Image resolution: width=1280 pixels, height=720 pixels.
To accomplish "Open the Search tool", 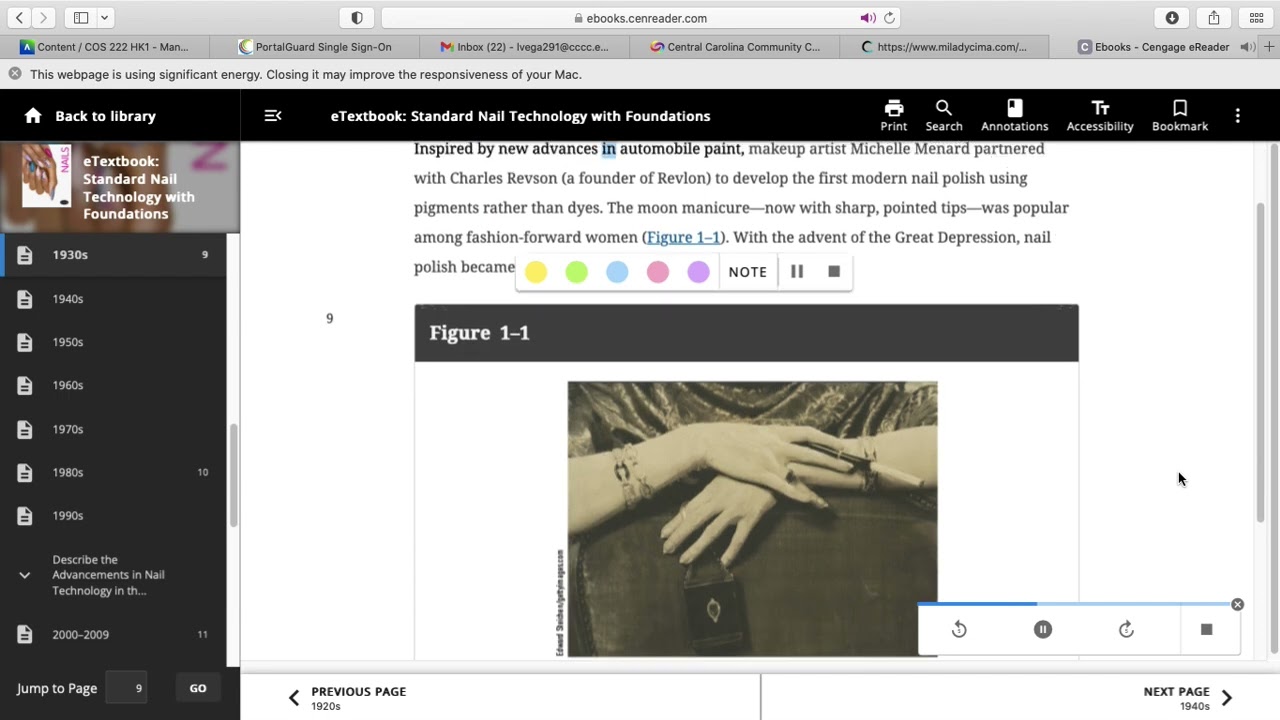I will pos(943,115).
